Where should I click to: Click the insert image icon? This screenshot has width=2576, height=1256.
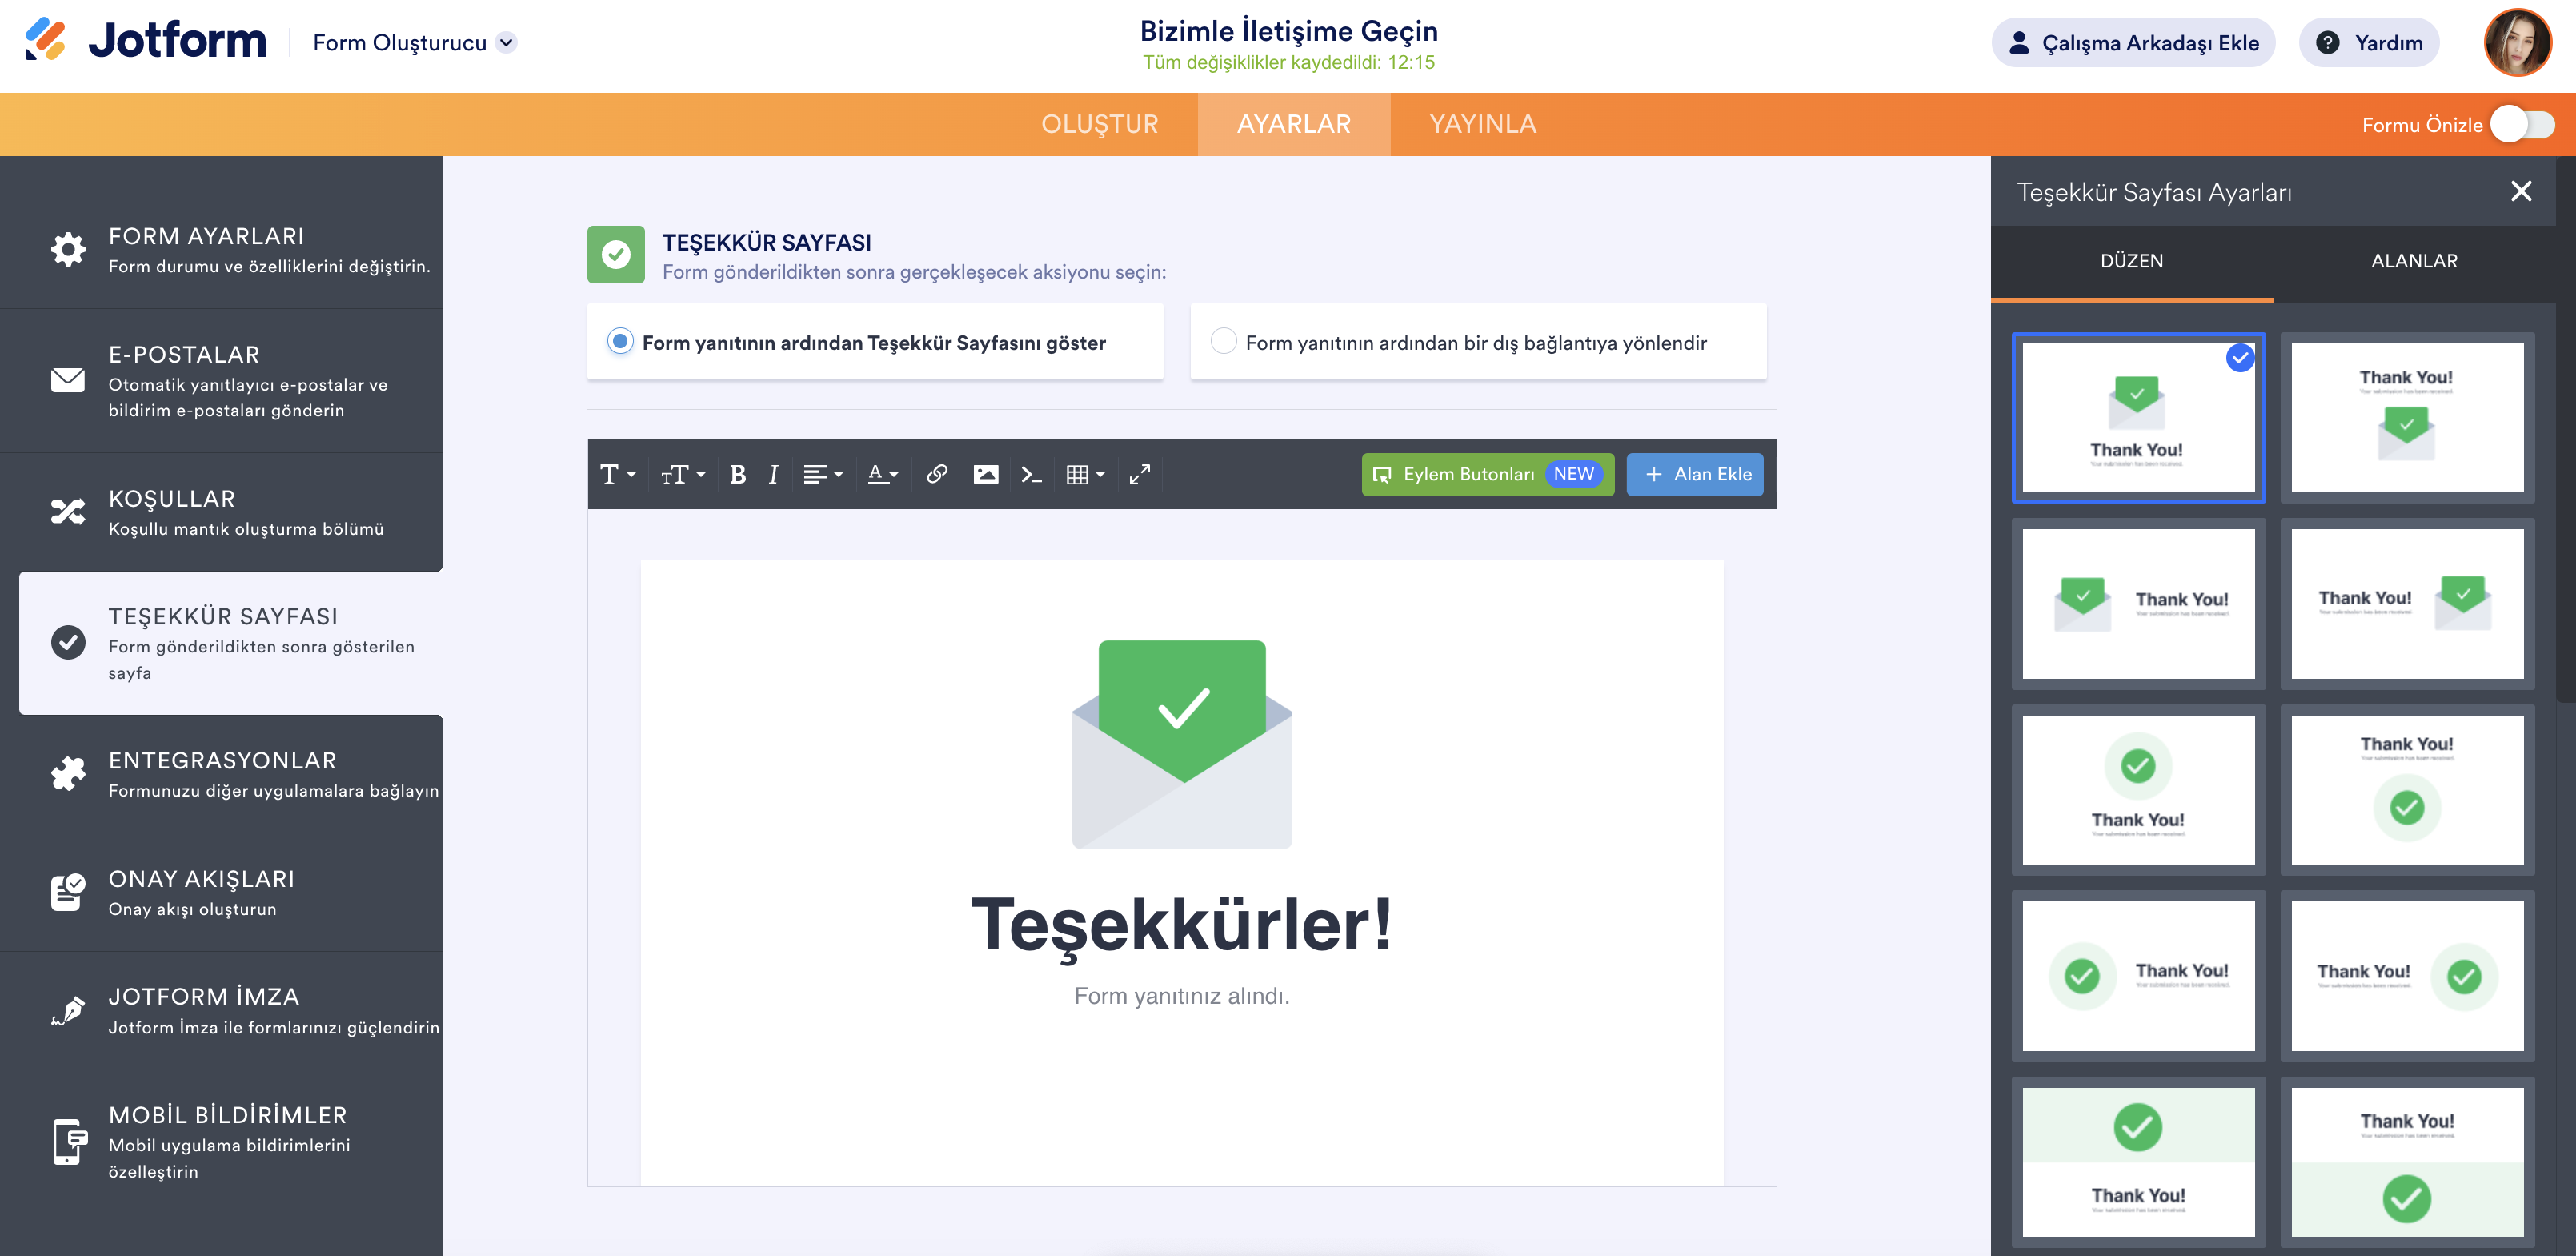click(x=985, y=474)
